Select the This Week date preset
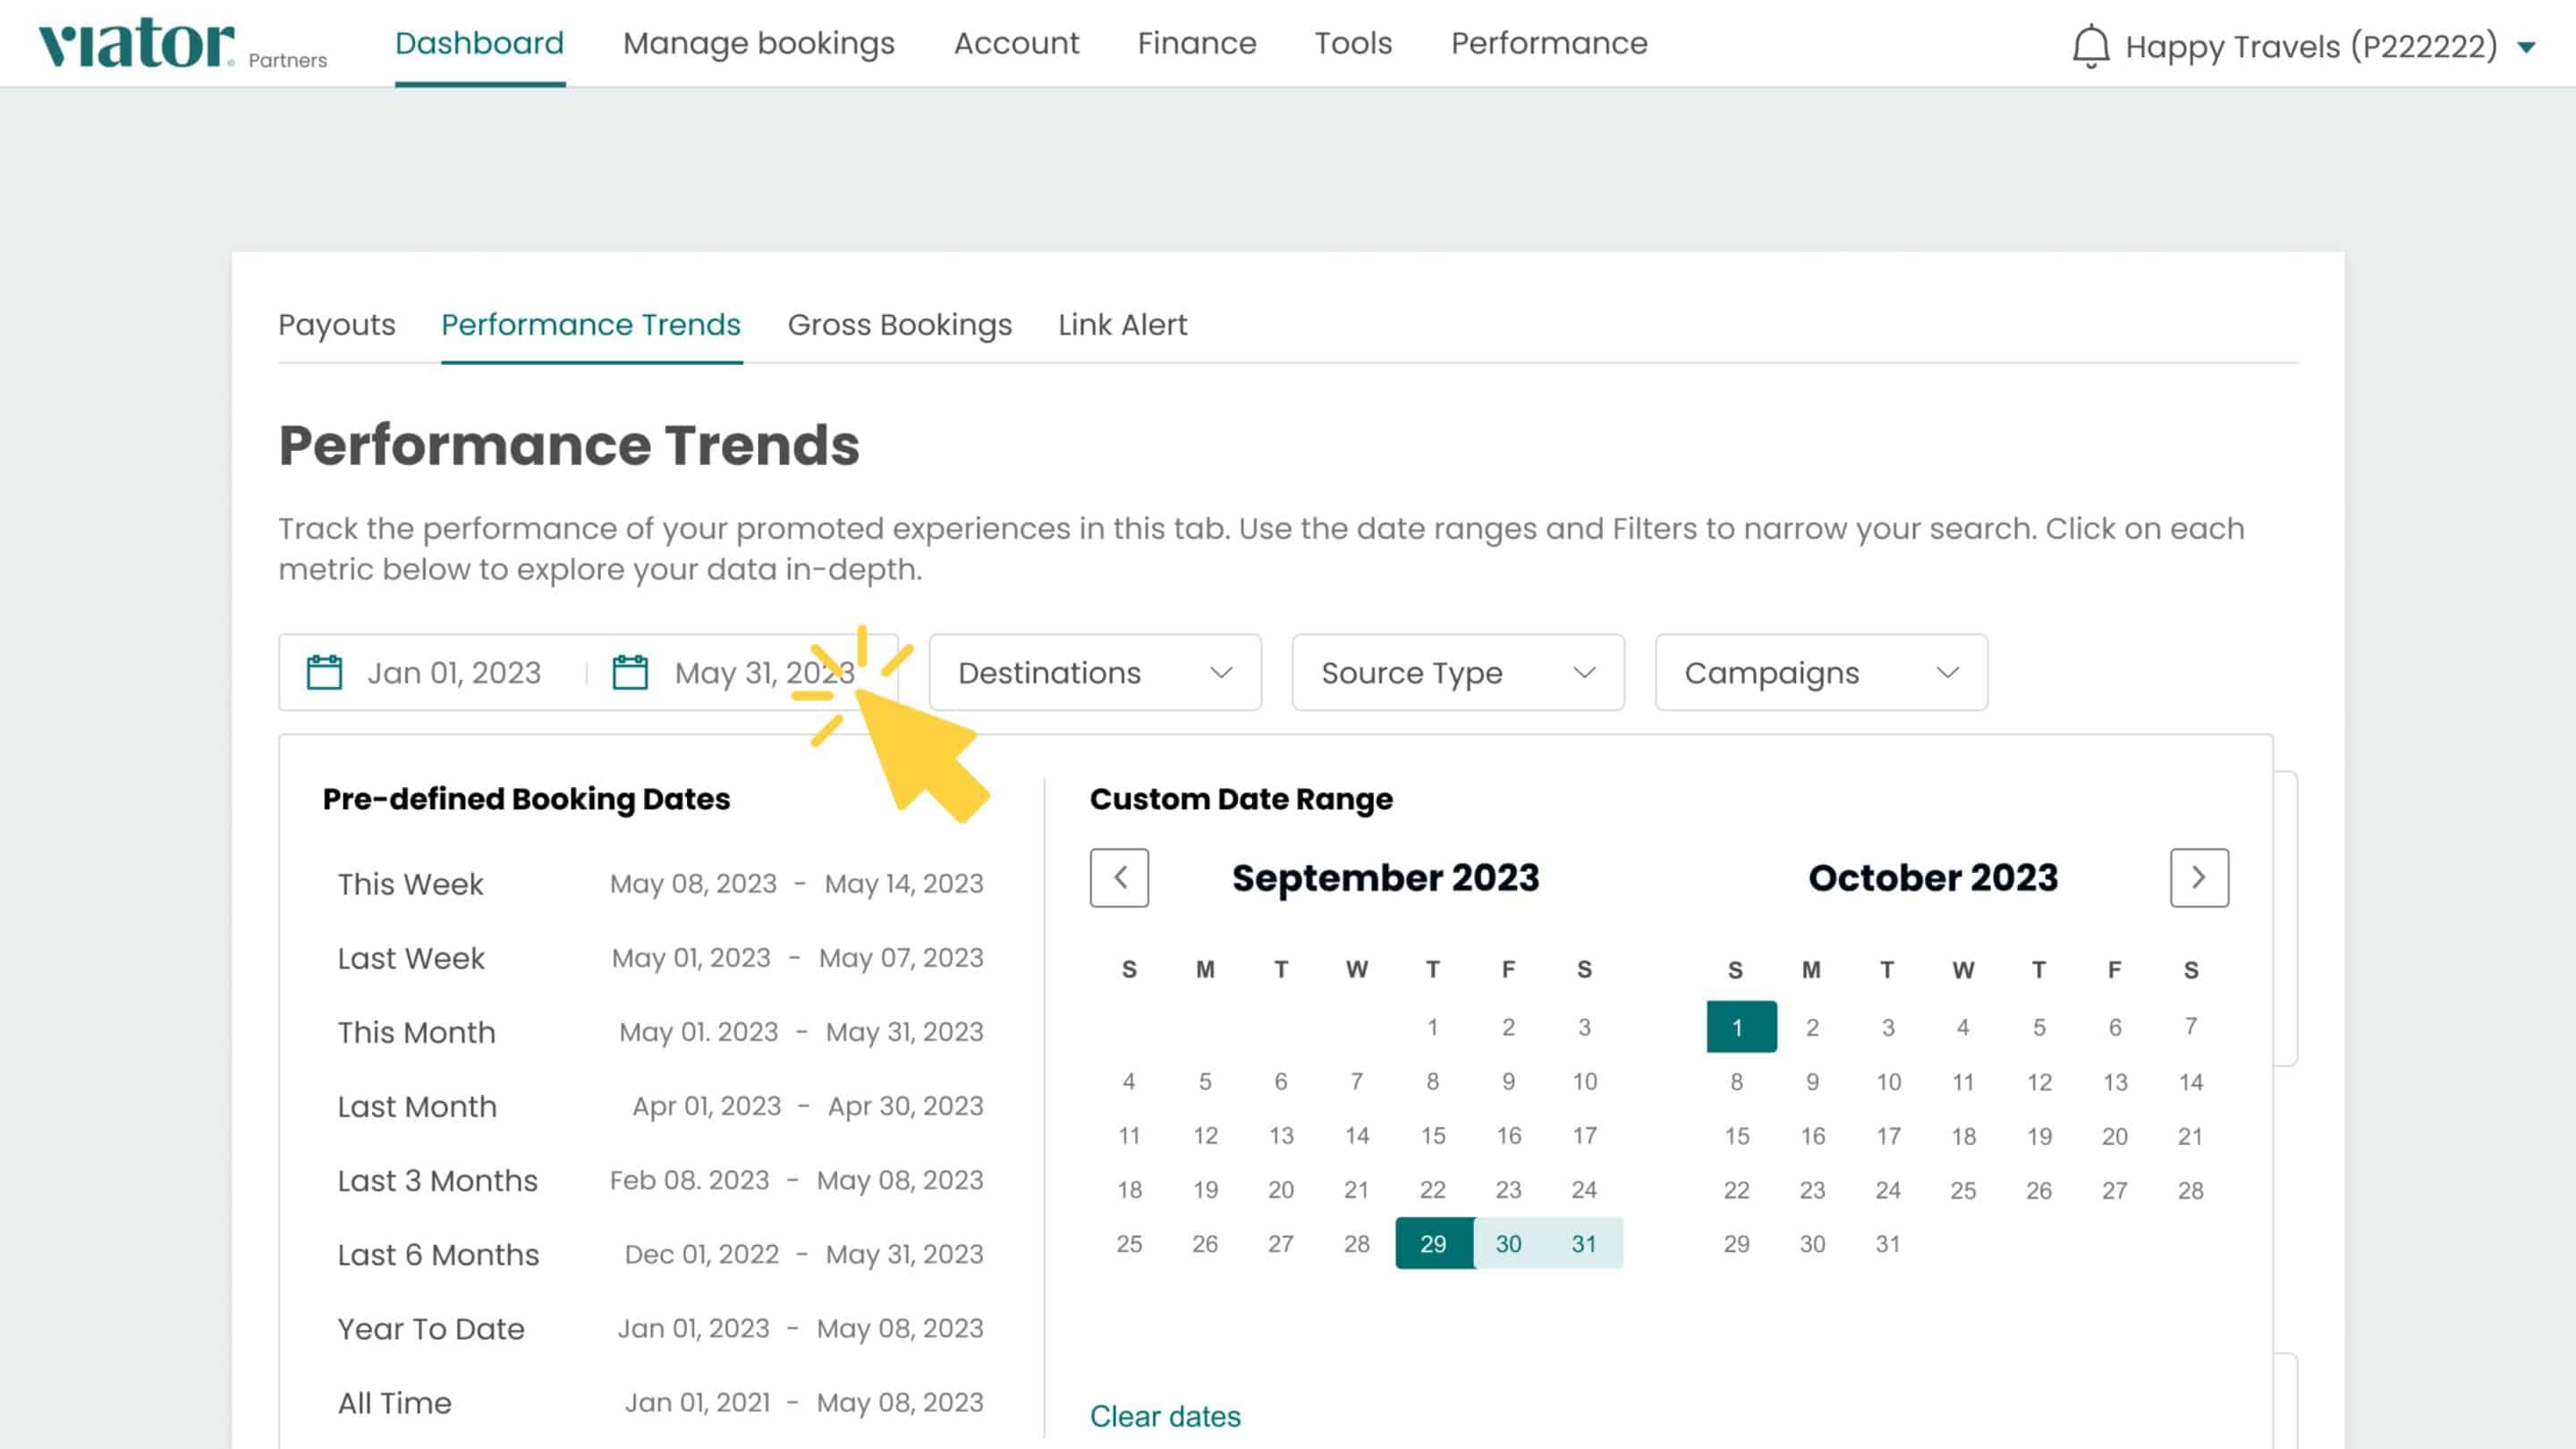2576x1449 pixels. (x=660, y=884)
